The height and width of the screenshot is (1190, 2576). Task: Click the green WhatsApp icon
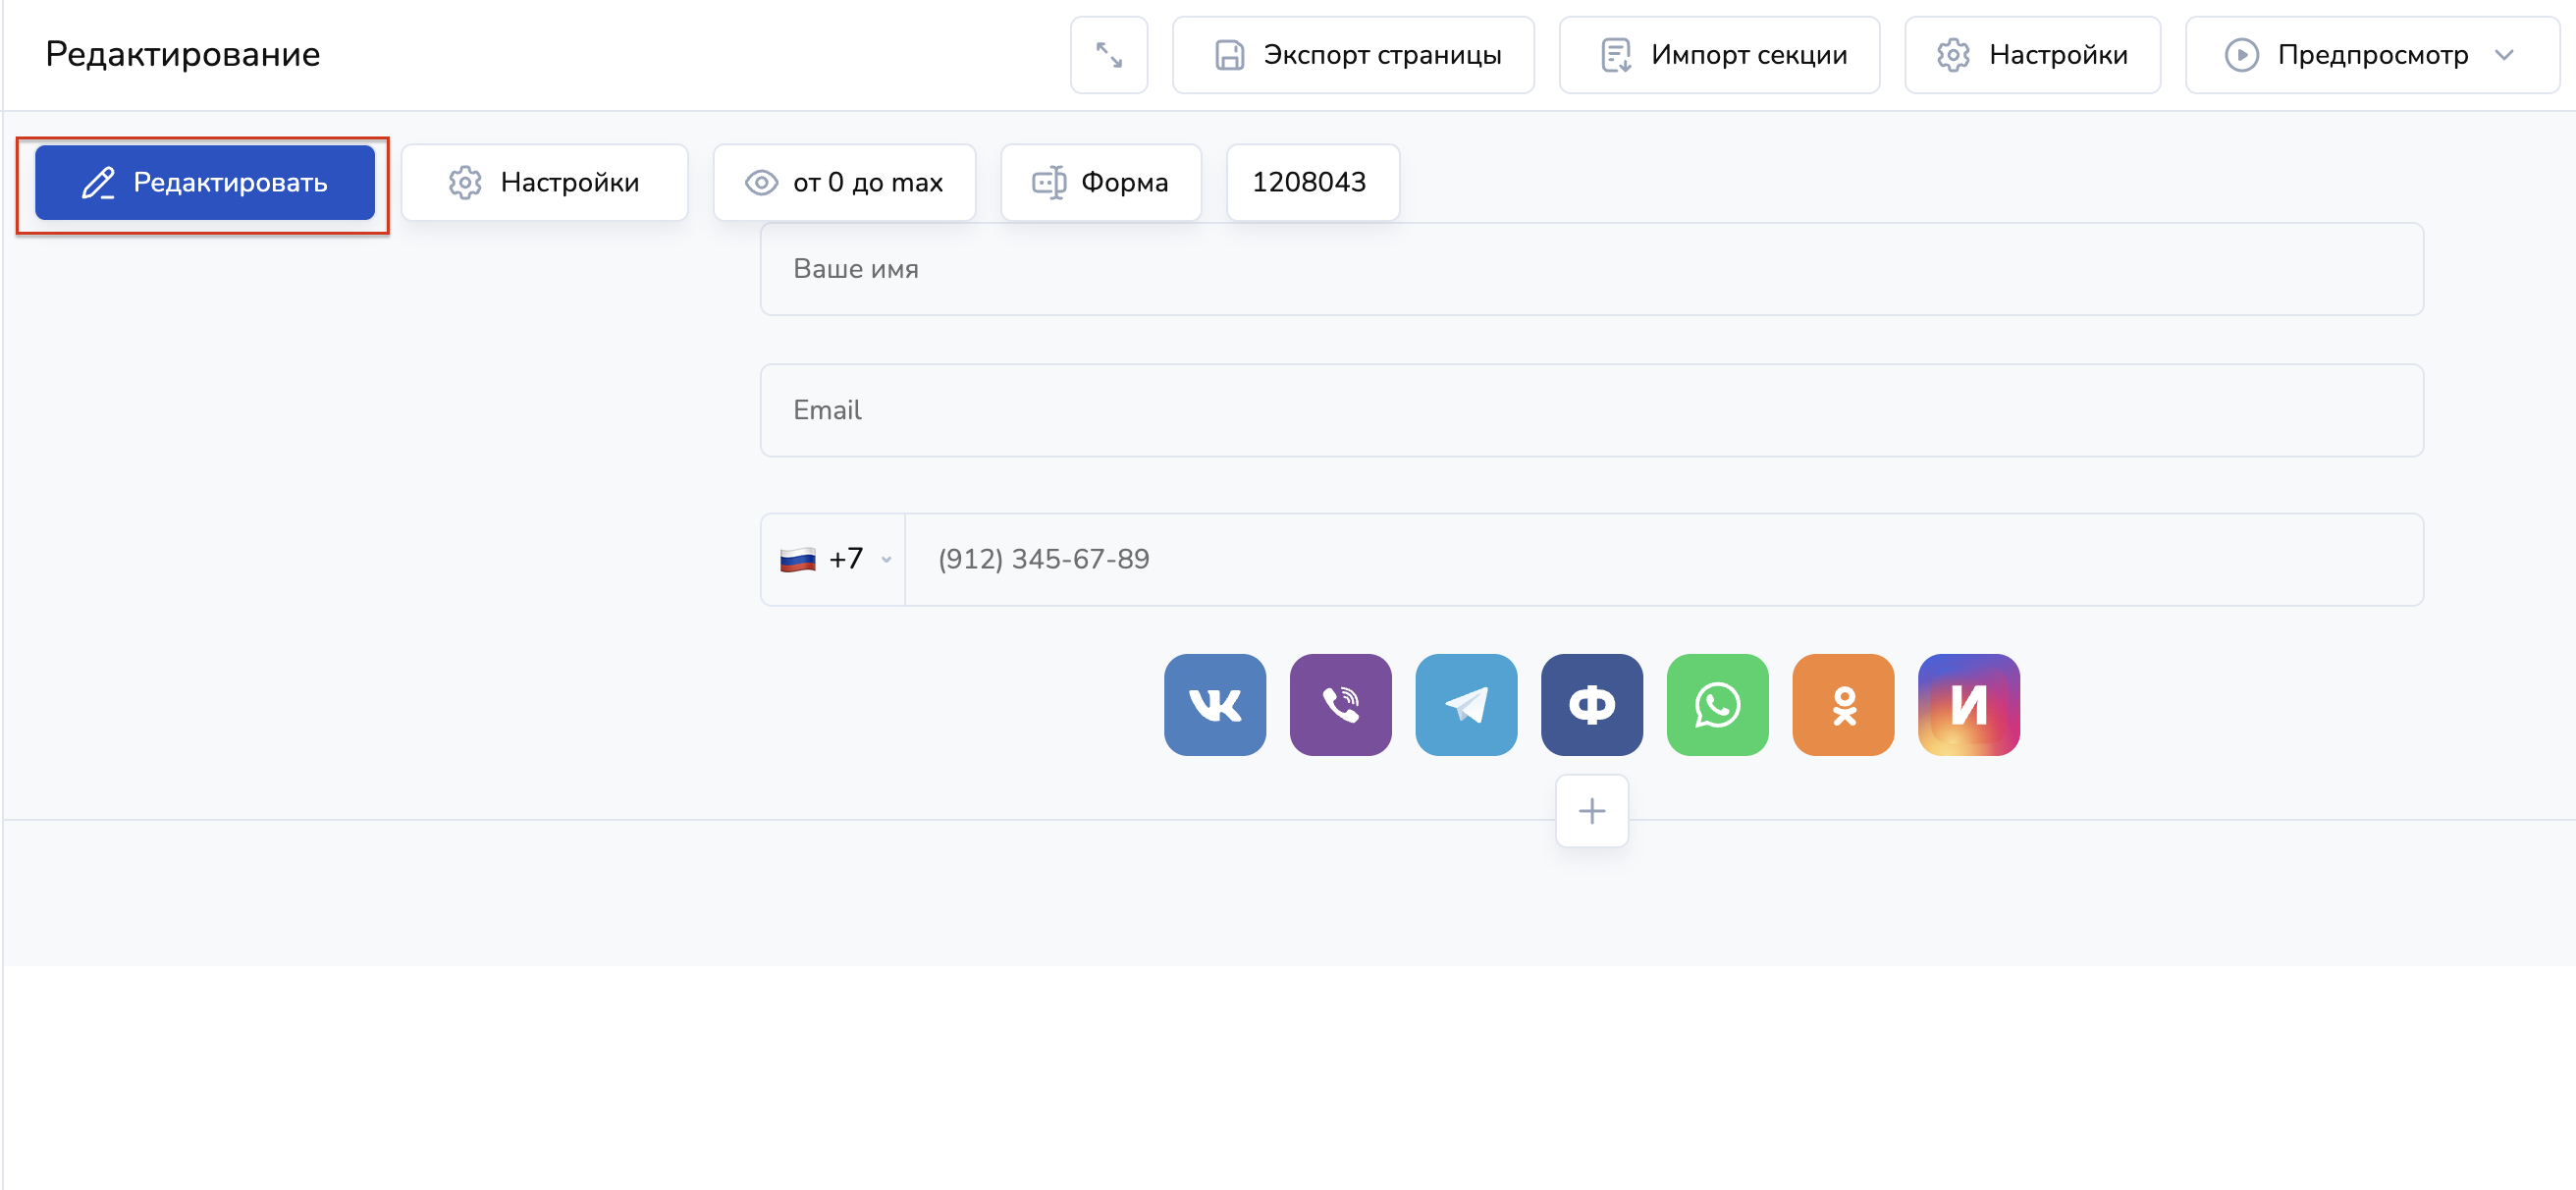point(1717,705)
